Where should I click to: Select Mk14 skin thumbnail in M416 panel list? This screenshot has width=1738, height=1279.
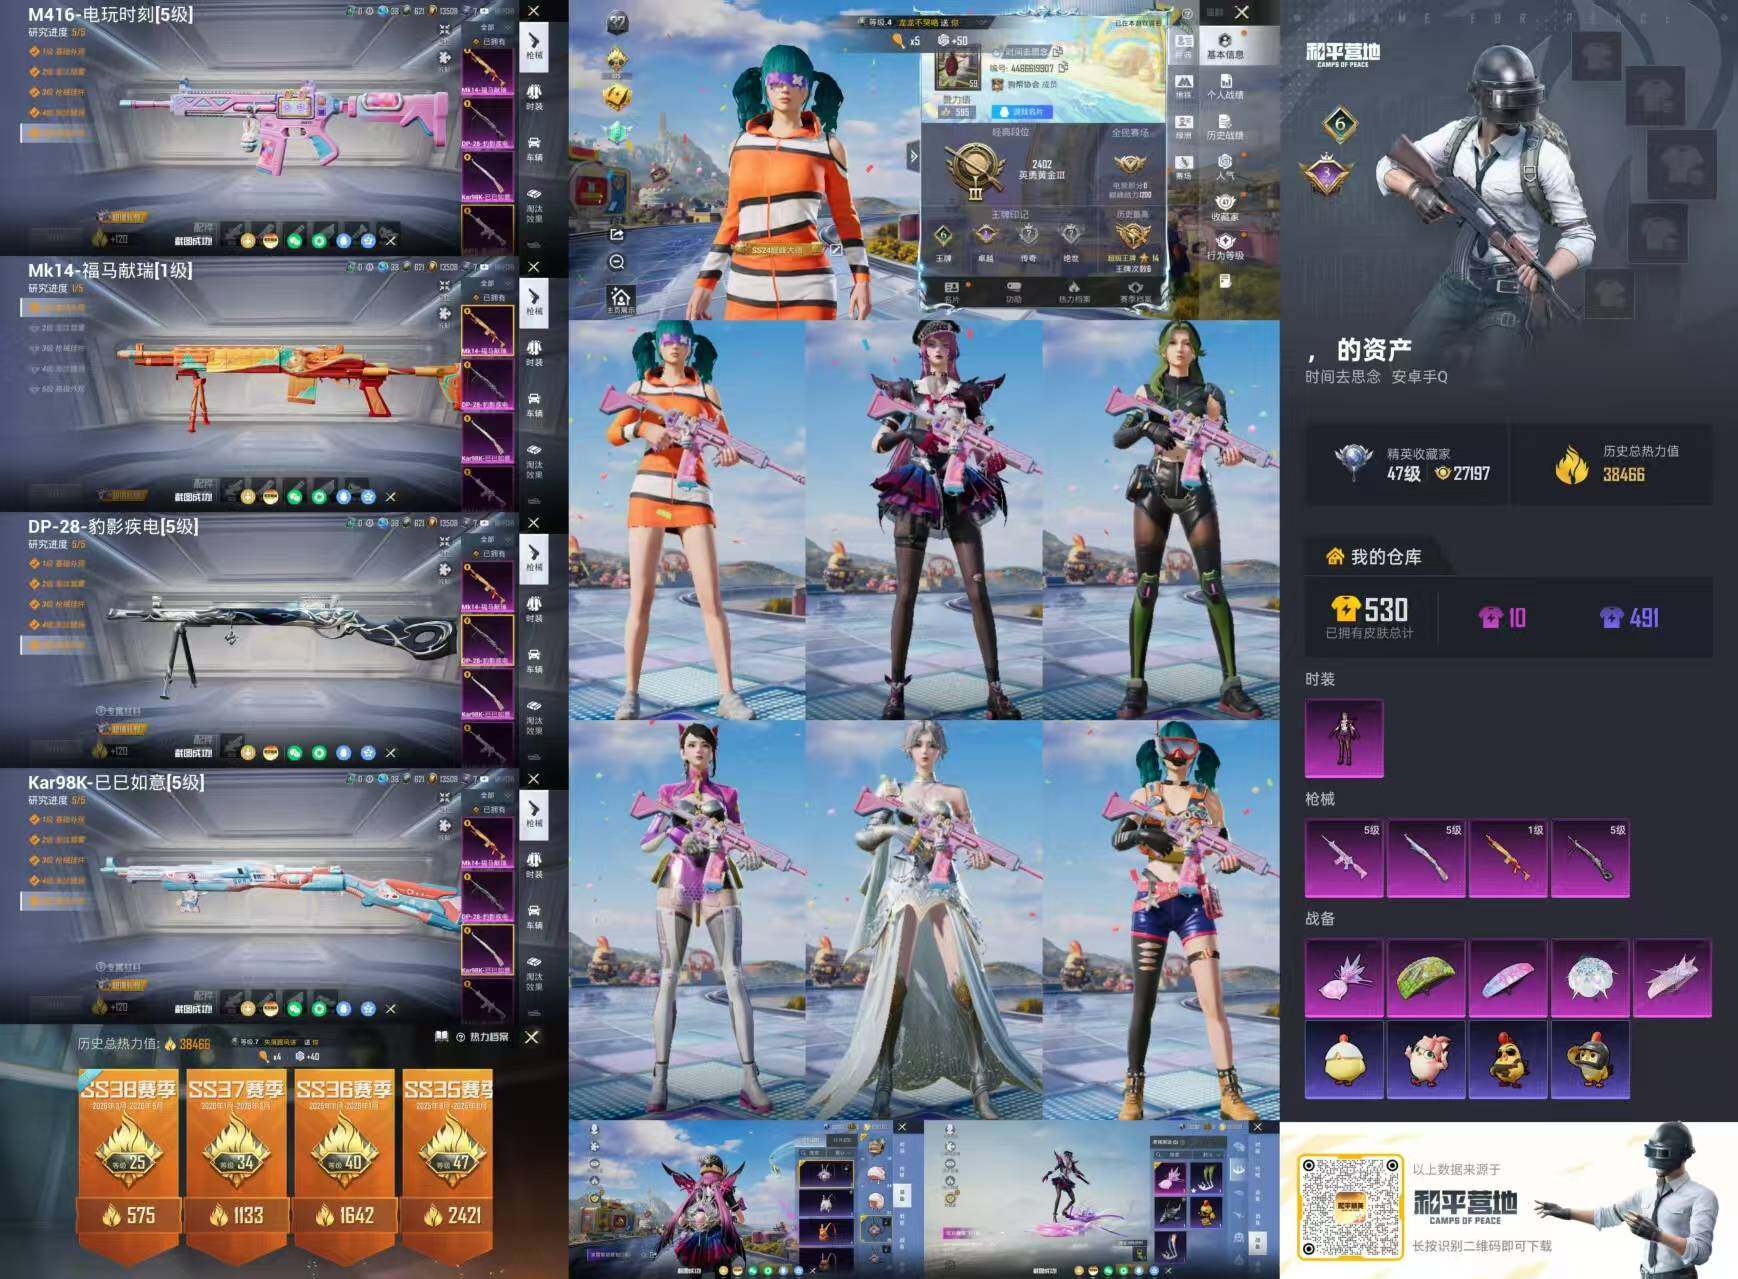click(487, 72)
